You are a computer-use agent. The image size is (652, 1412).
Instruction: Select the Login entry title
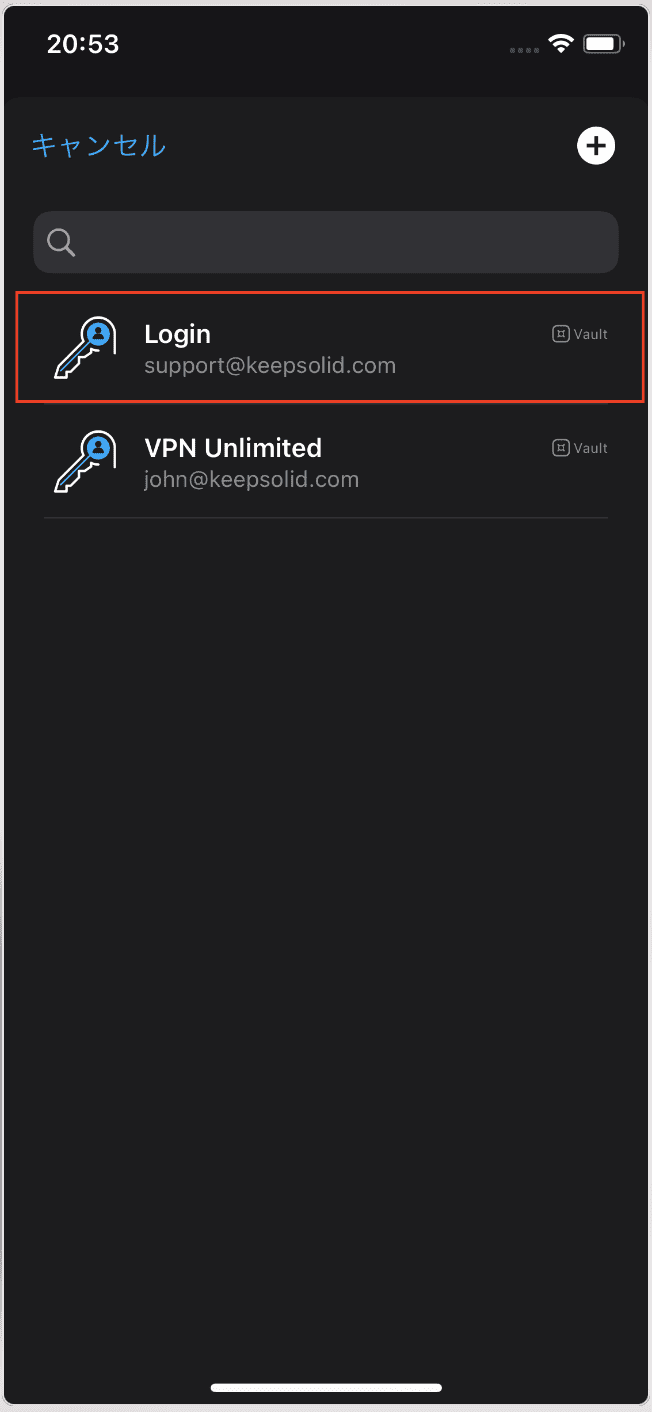click(177, 334)
